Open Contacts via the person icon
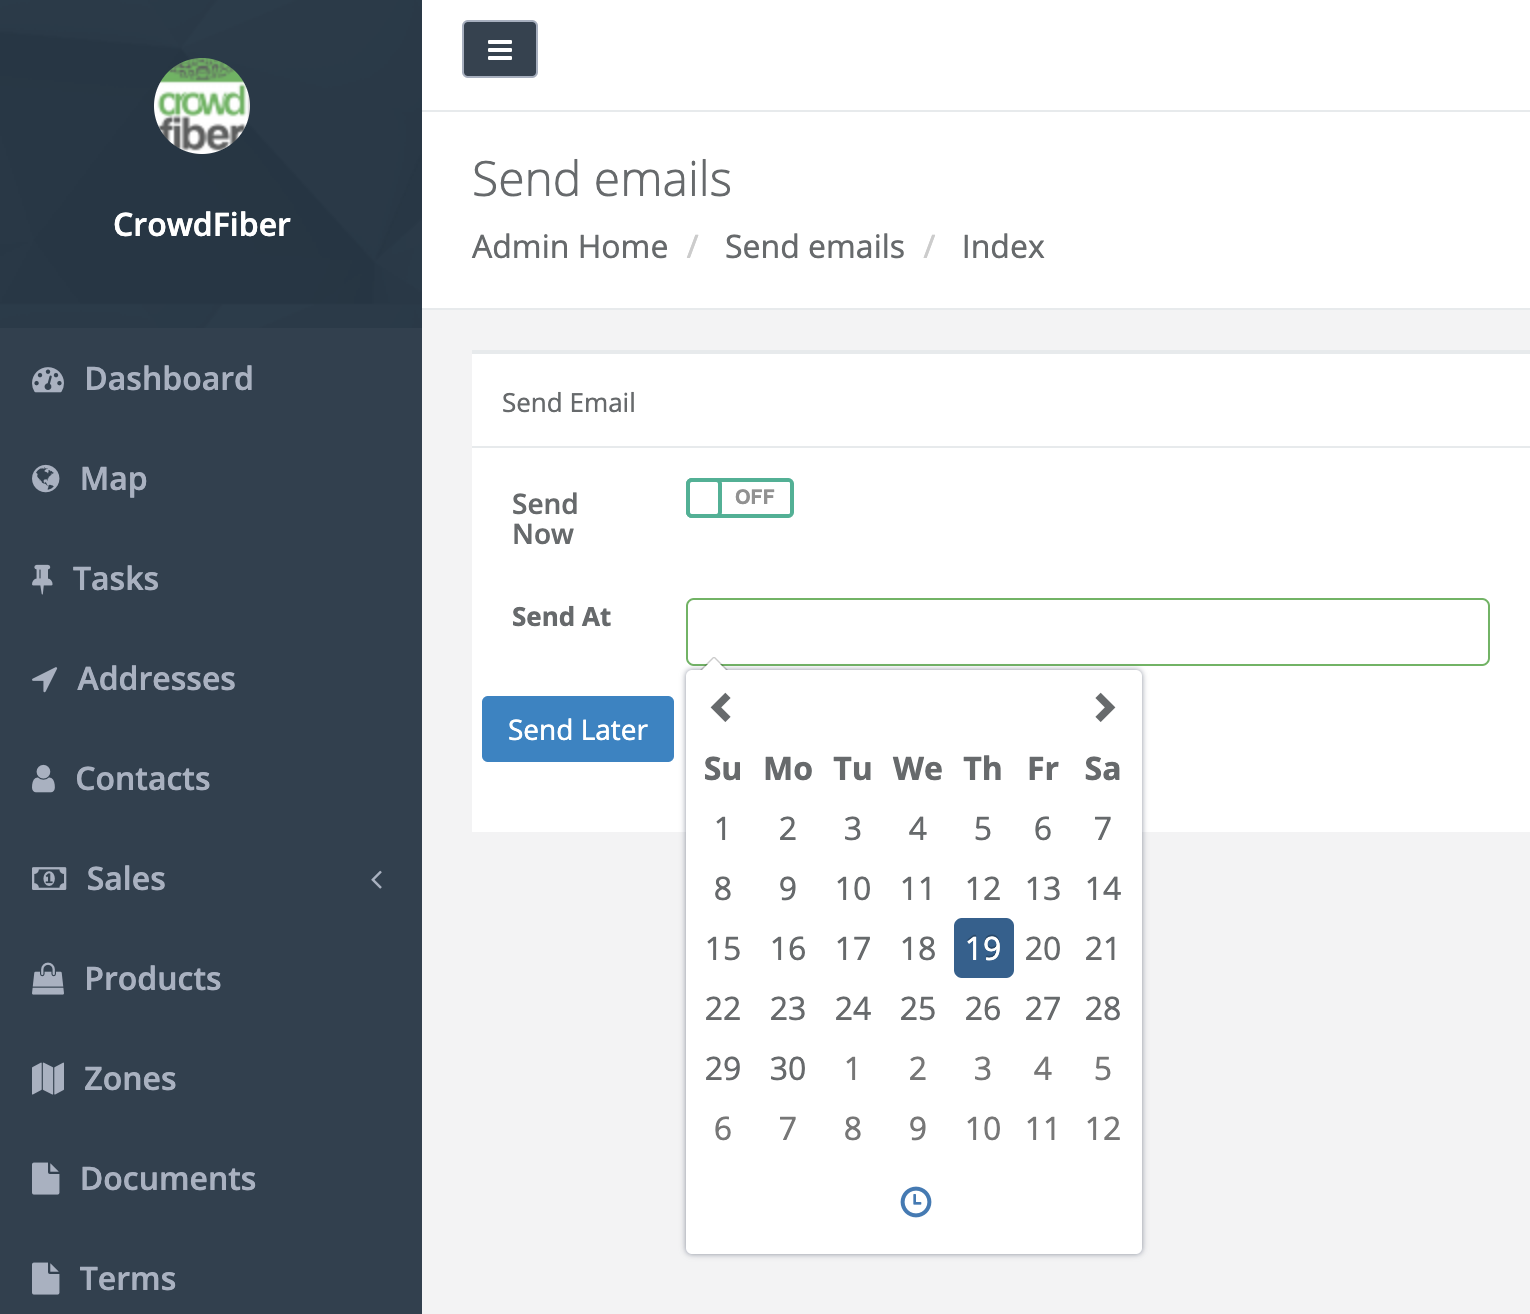This screenshot has height=1314, width=1530. [x=44, y=779]
